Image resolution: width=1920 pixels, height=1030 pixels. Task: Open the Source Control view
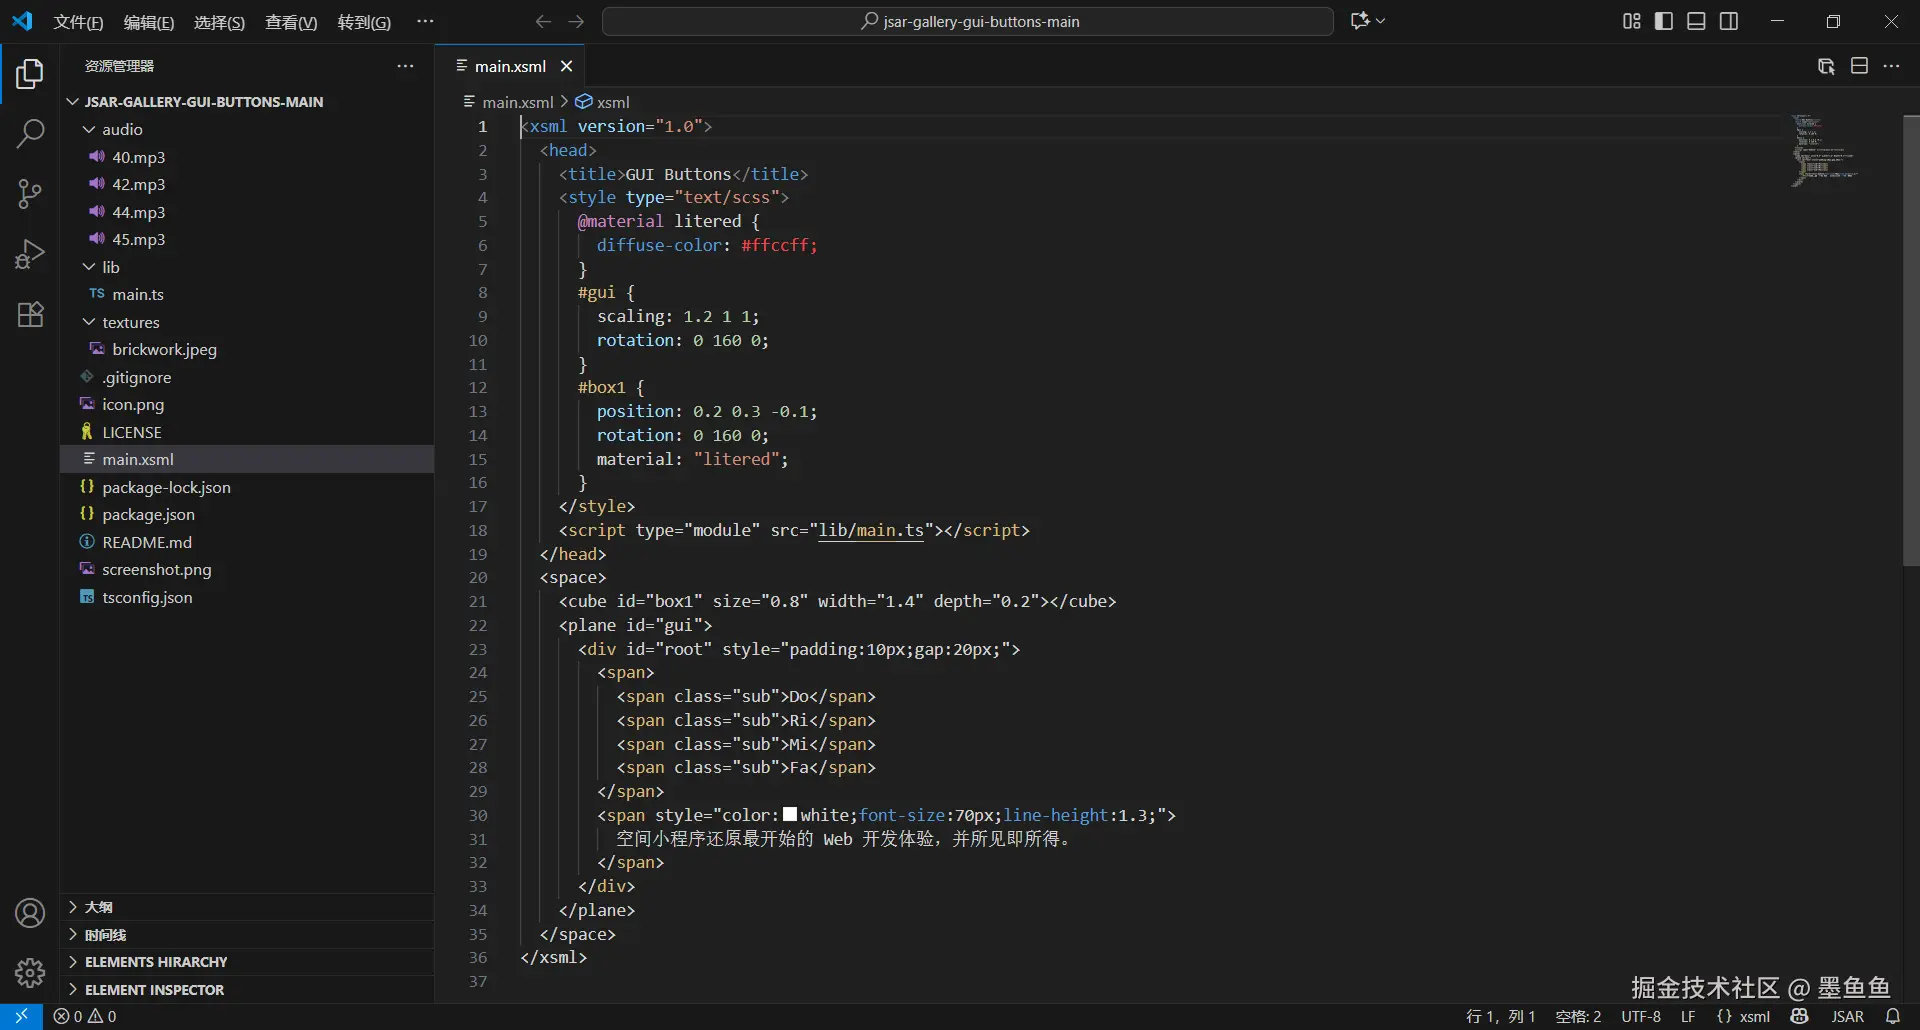[x=30, y=194]
